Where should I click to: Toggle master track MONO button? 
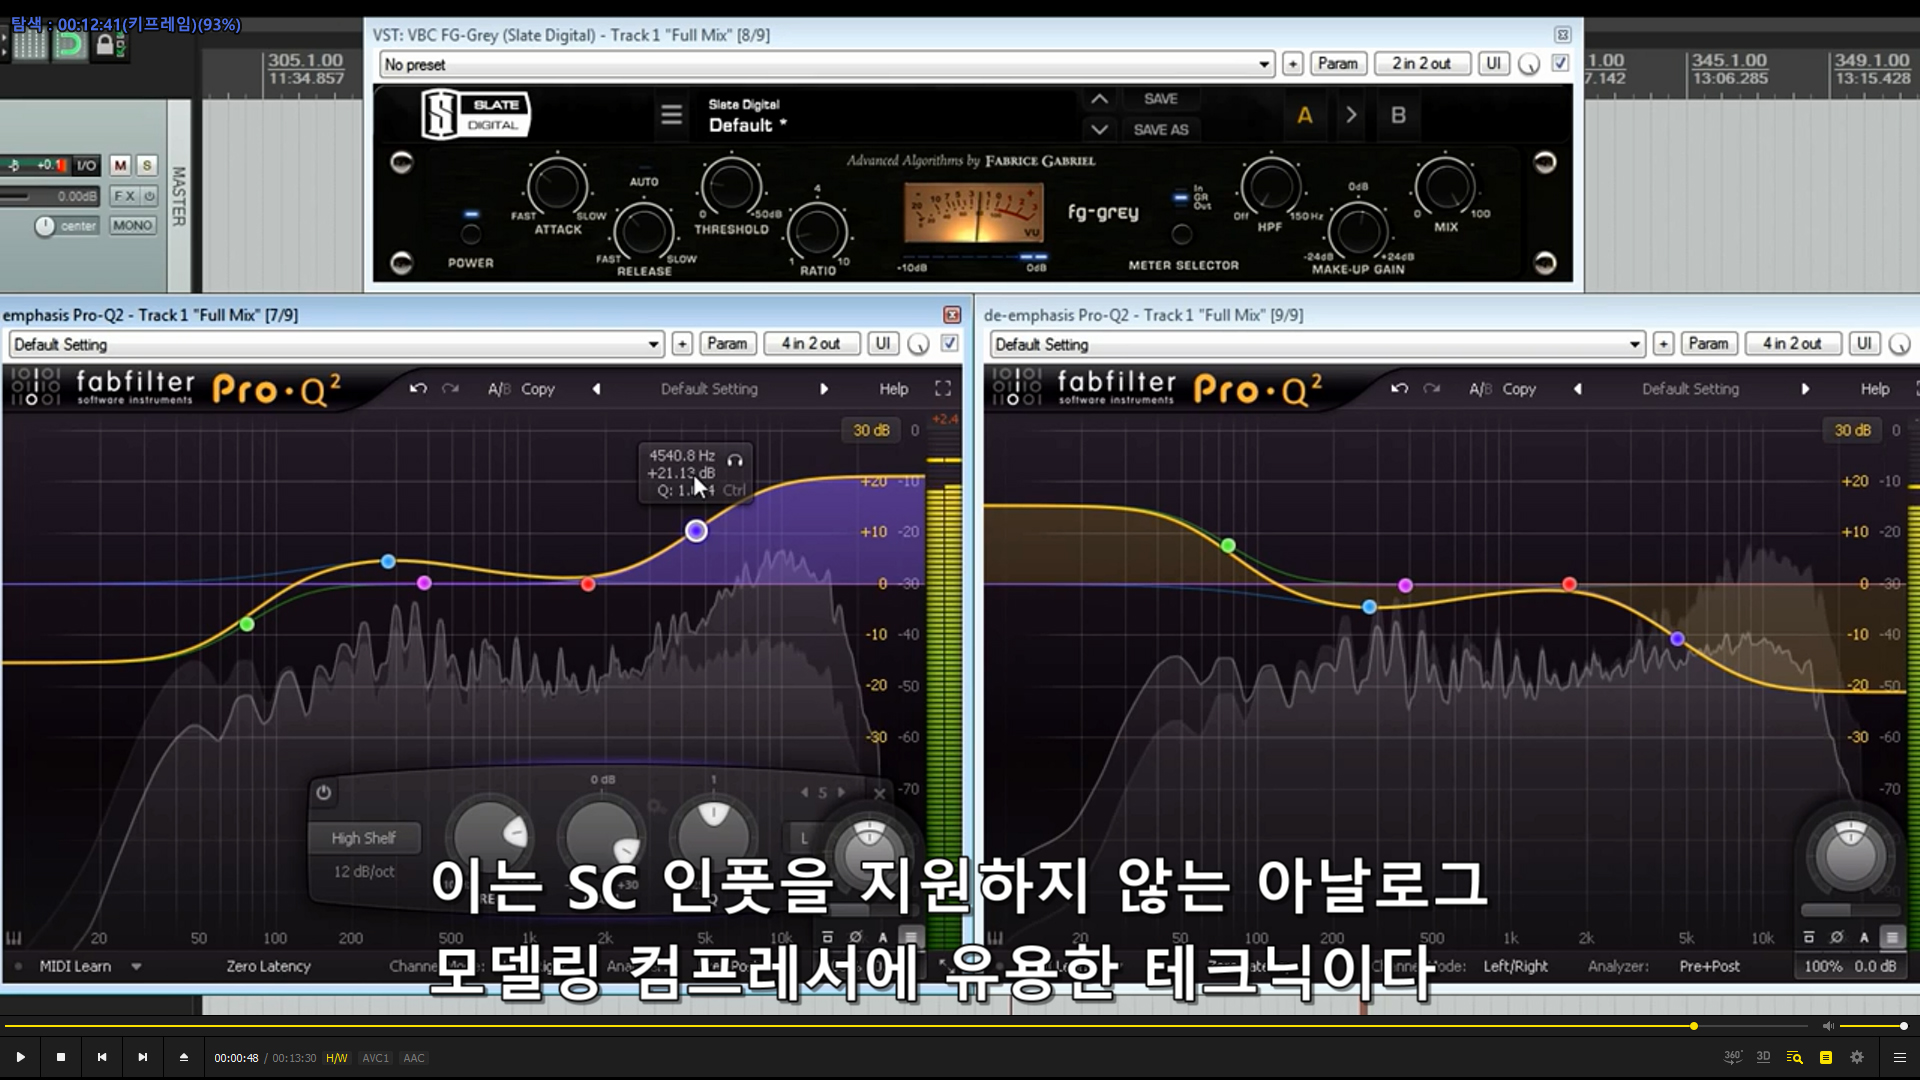tap(132, 225)
